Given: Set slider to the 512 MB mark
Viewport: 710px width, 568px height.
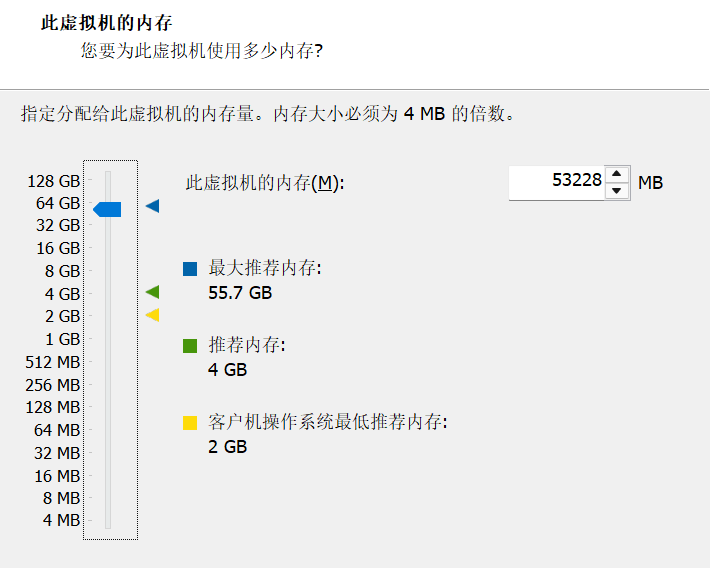Looking at the screenshot, I should 108,361.
